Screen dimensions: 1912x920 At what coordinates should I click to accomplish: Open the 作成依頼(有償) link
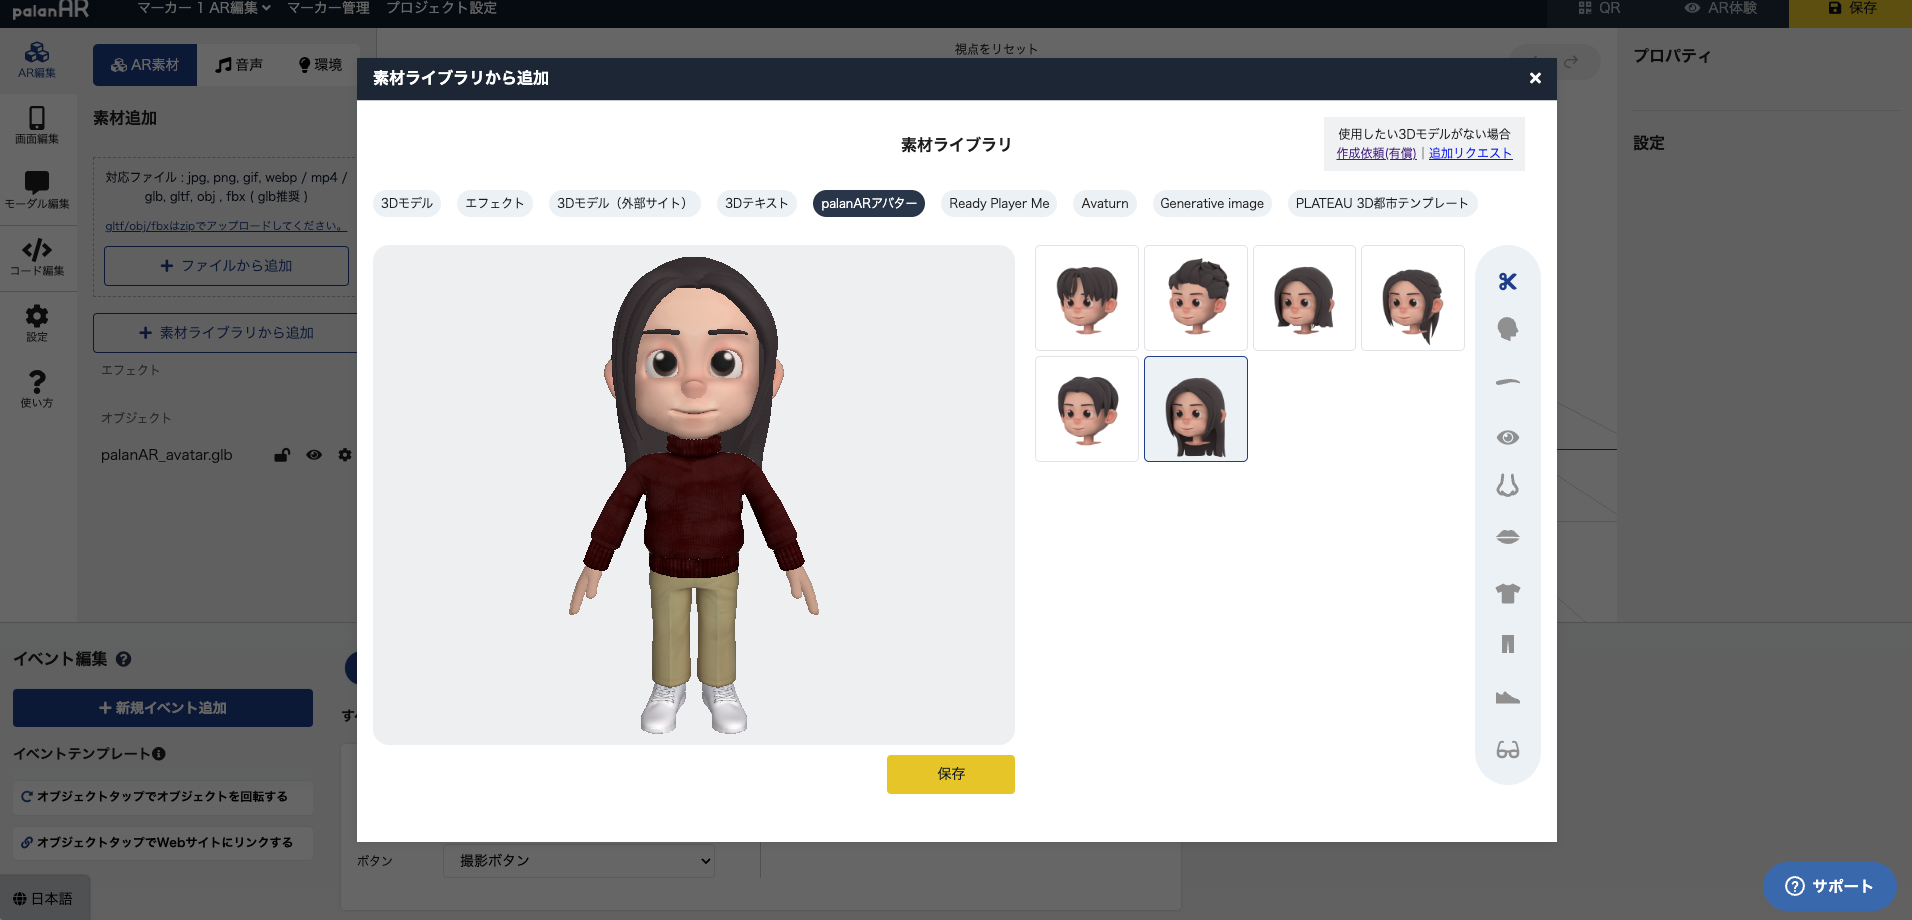(1374, 152)
